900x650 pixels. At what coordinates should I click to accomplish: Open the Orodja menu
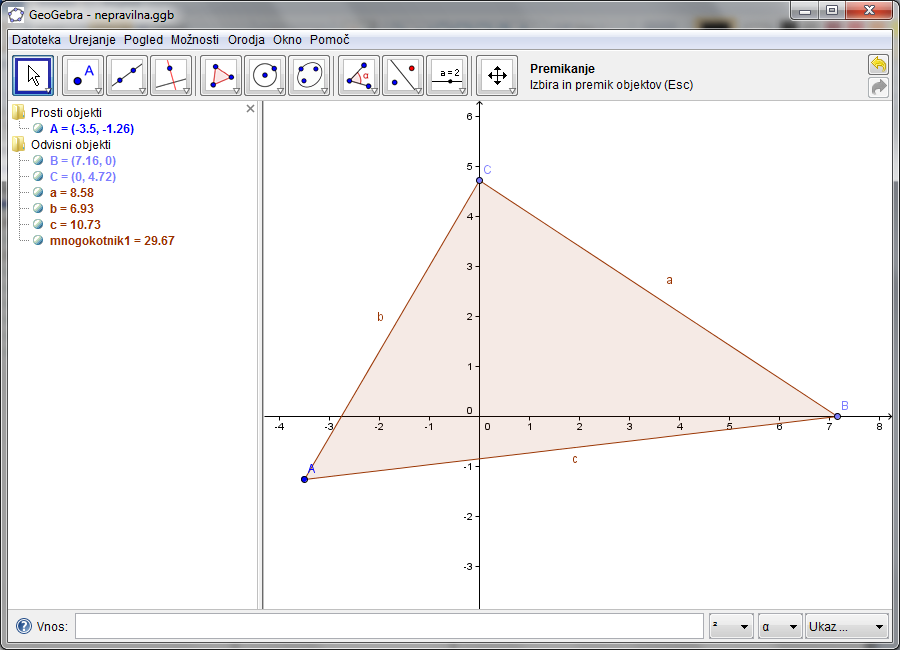246,40
